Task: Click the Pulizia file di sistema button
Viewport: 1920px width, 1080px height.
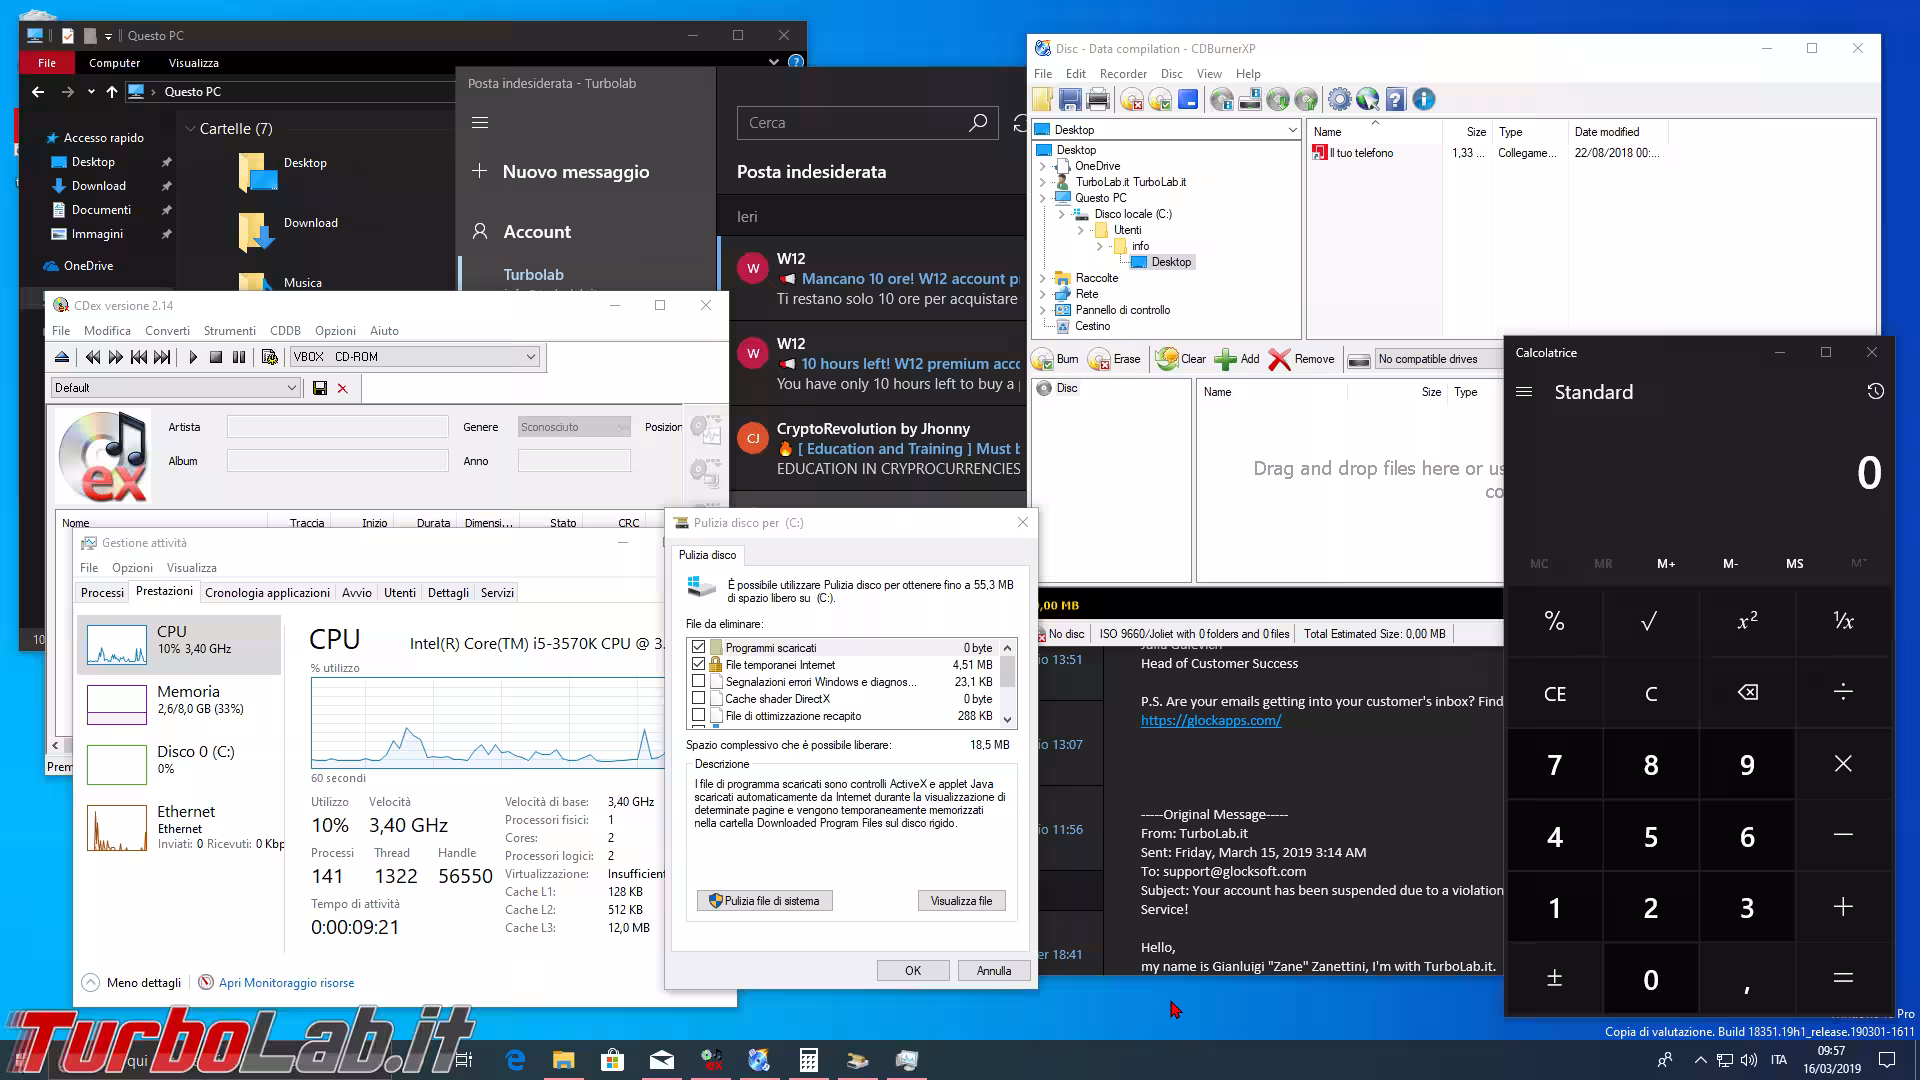Action: (x=765, y=901)
